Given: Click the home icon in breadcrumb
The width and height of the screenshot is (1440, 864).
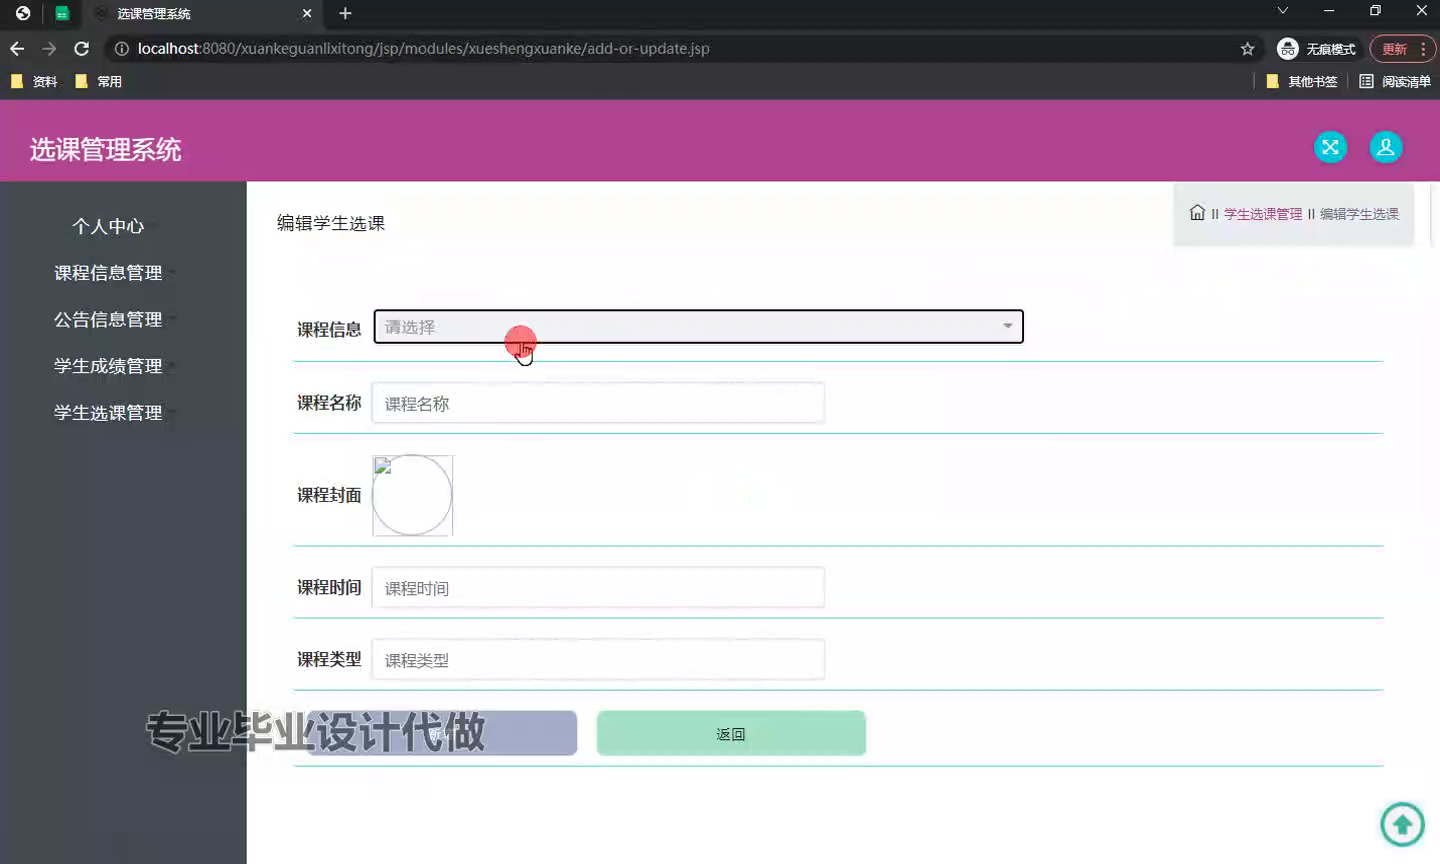Looking at the screenshot, I should pyautogui.click(x=1197, y=213).
